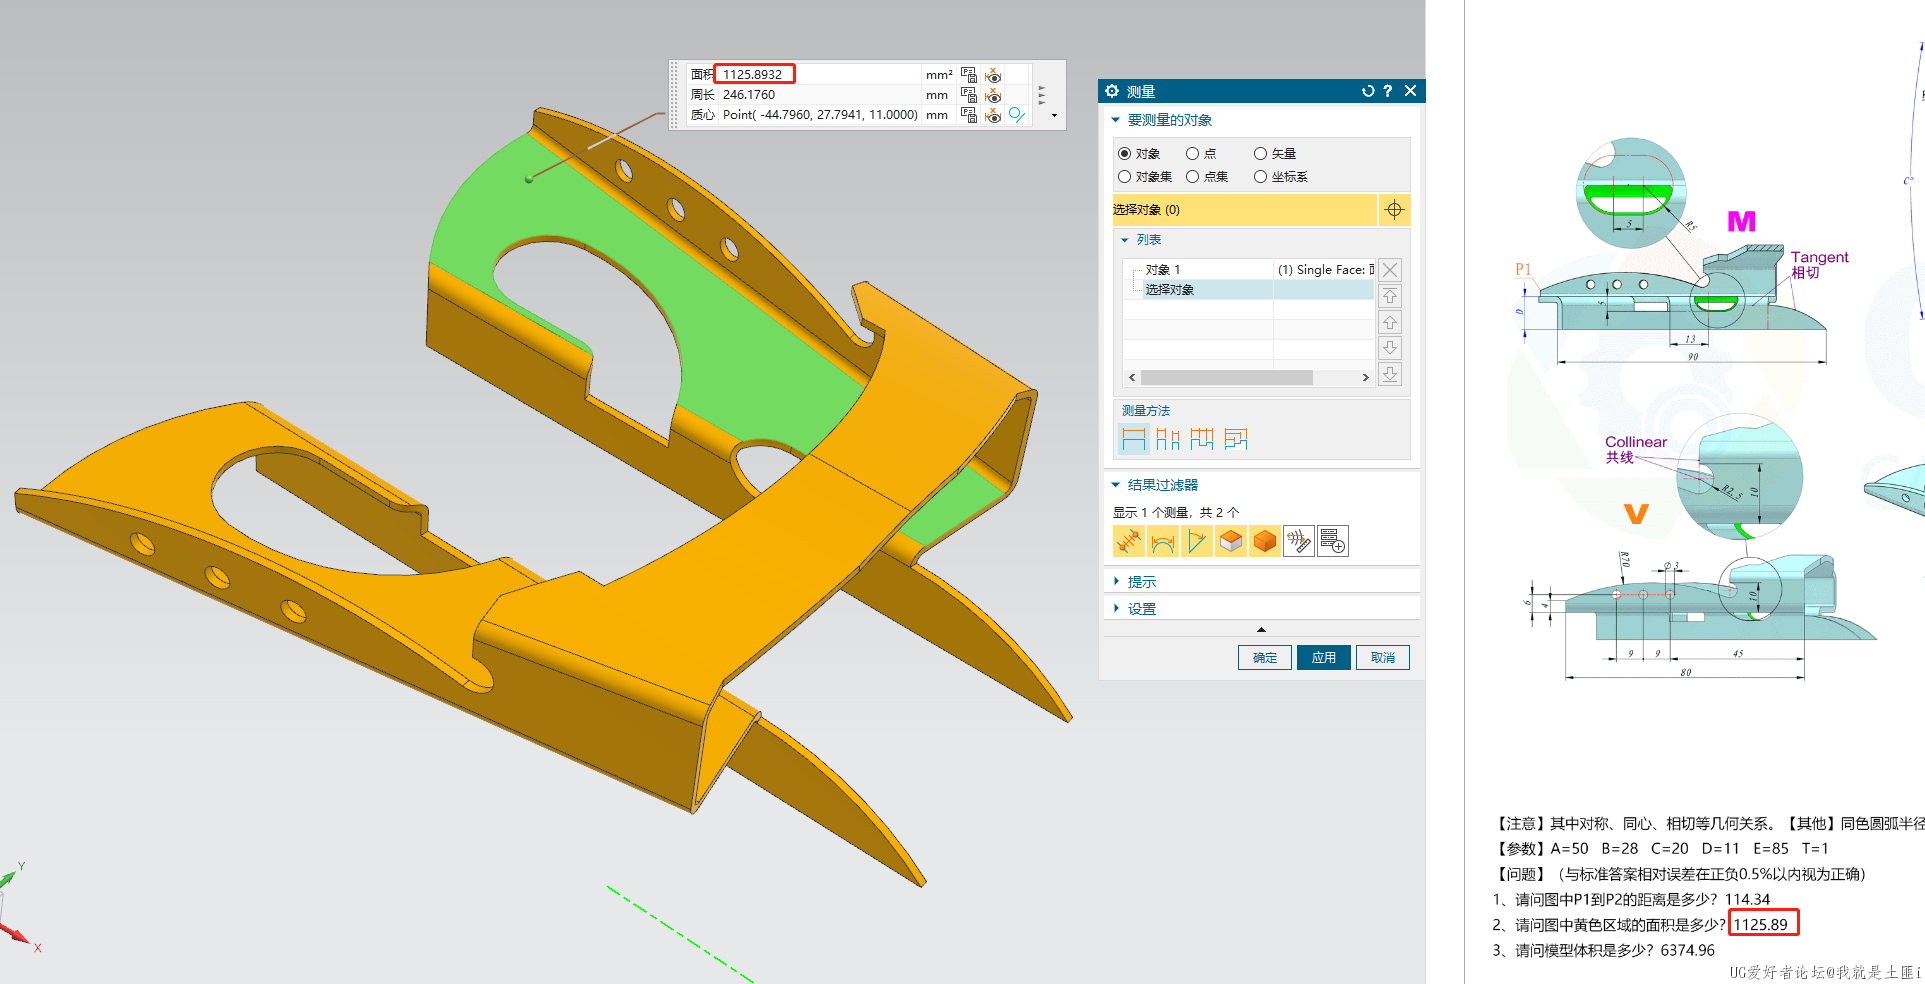Viewport: 1925px width, 984px height.
Task: Collapse the 要测量的对象 section
Action: click(1116, 120)
